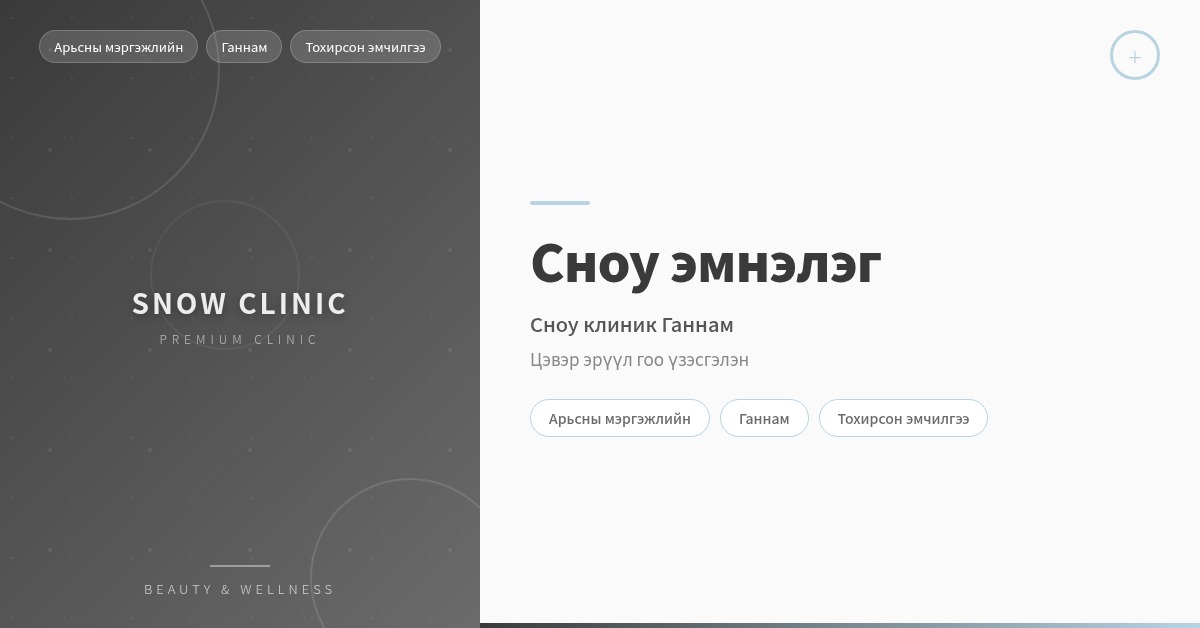Expand the white Тохирсон эмчилгээ pill
This screenshot has height=628, width=1200.
pyautogui.click(x=903, y=418)
